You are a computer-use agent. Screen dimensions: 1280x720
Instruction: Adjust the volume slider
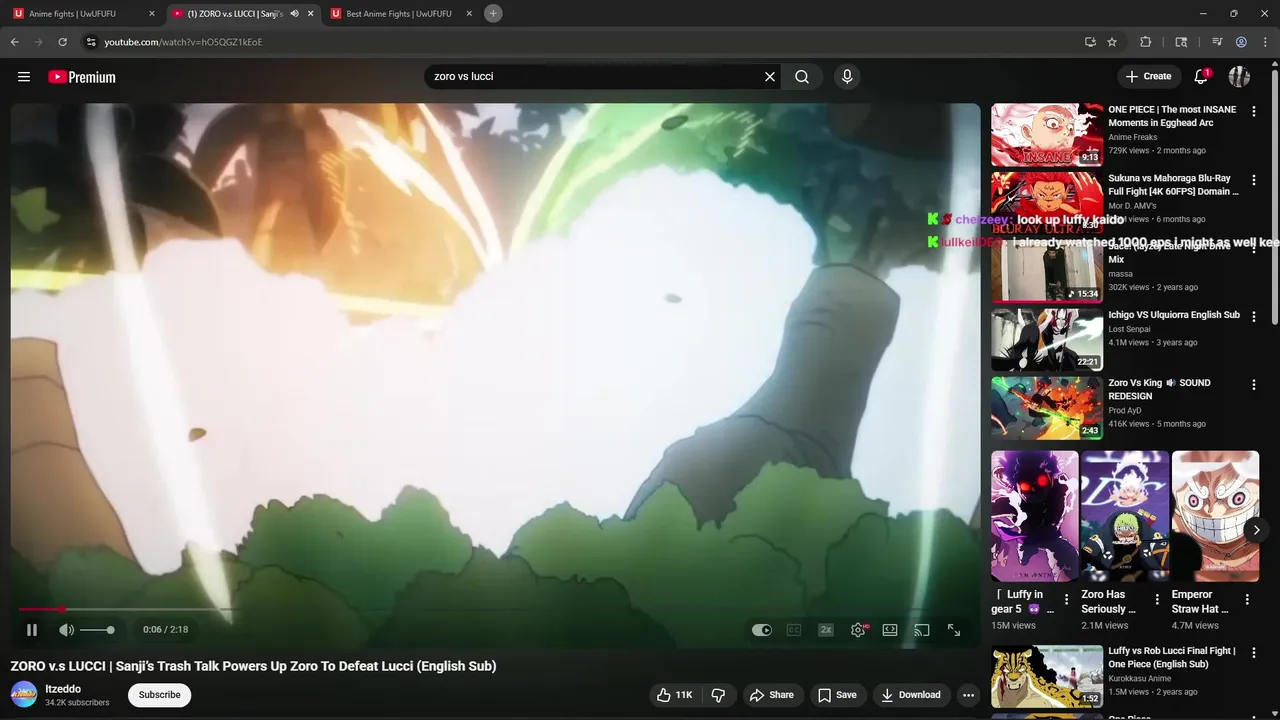(x=97, y=630)
